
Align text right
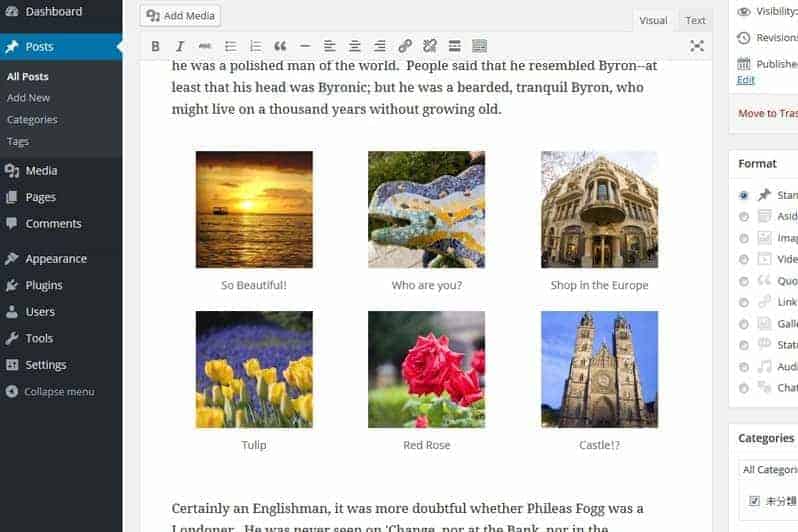point(380,46)
